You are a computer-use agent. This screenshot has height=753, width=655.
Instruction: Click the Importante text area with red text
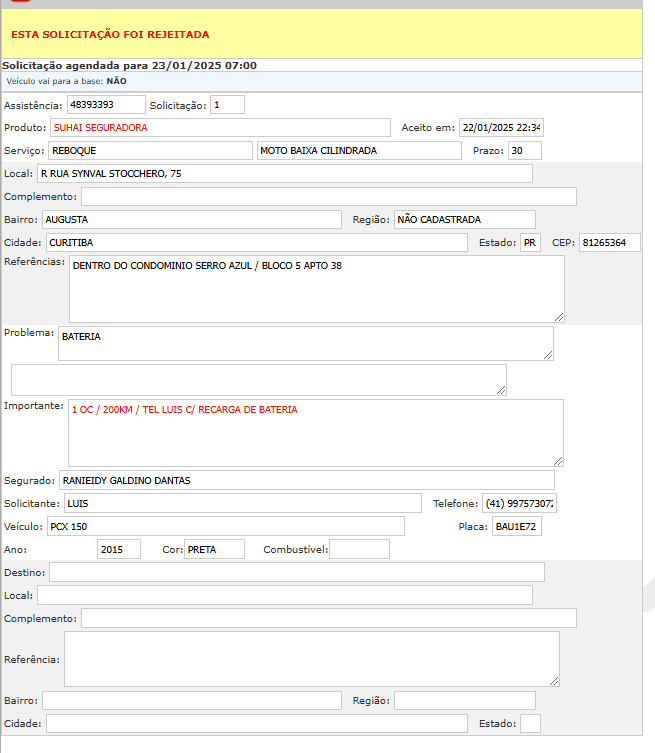pyautogui.click(x=315, y=432)
